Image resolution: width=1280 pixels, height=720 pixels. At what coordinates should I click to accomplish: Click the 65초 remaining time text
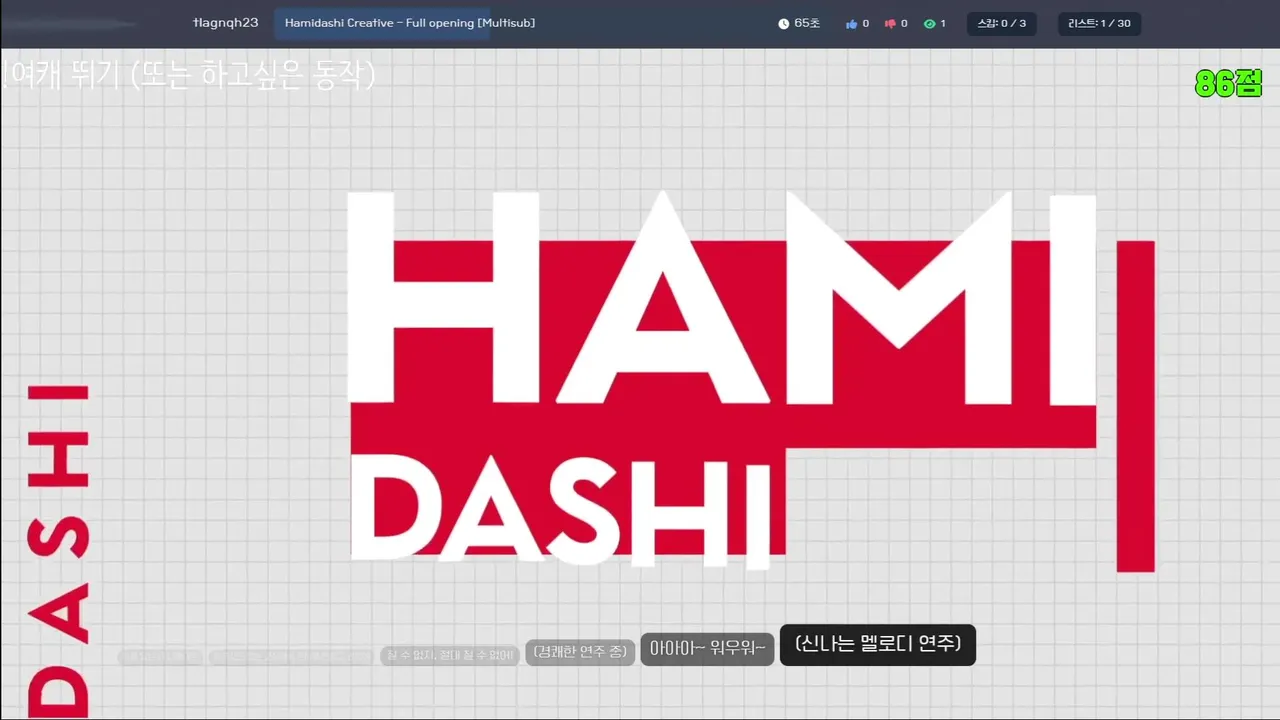[x=807, y=23]
